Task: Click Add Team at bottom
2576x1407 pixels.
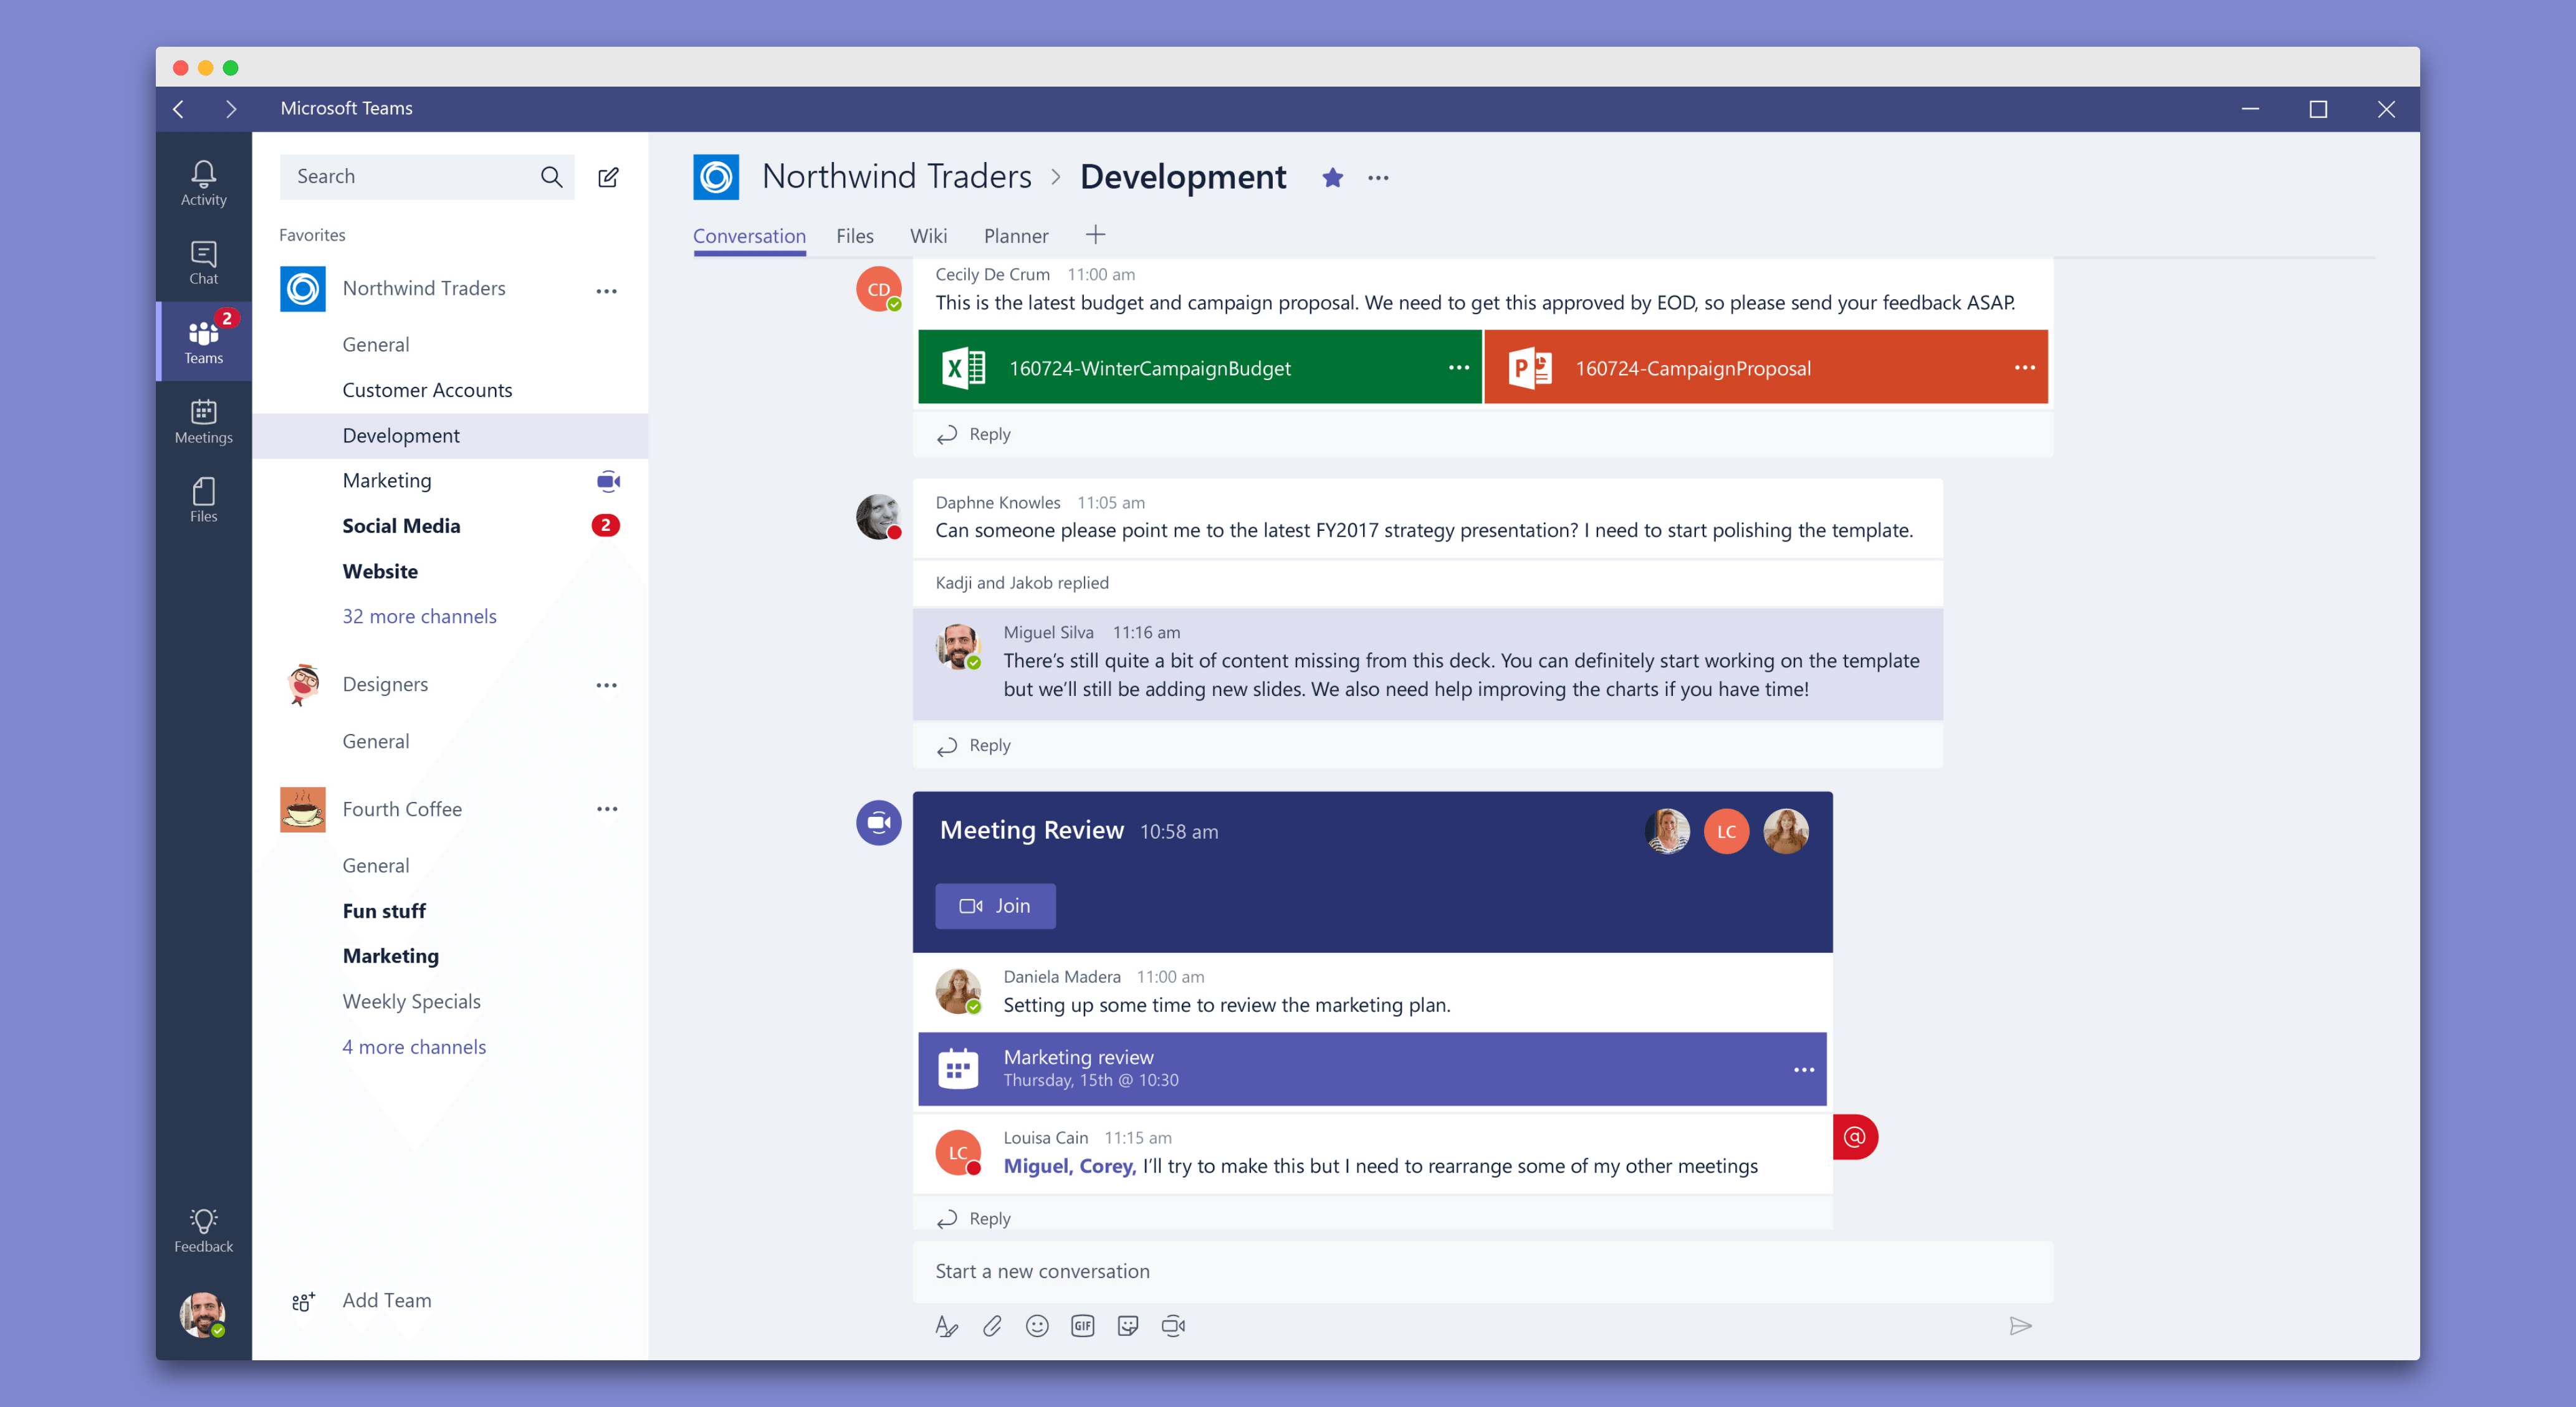Action: tap(386, 1300)
